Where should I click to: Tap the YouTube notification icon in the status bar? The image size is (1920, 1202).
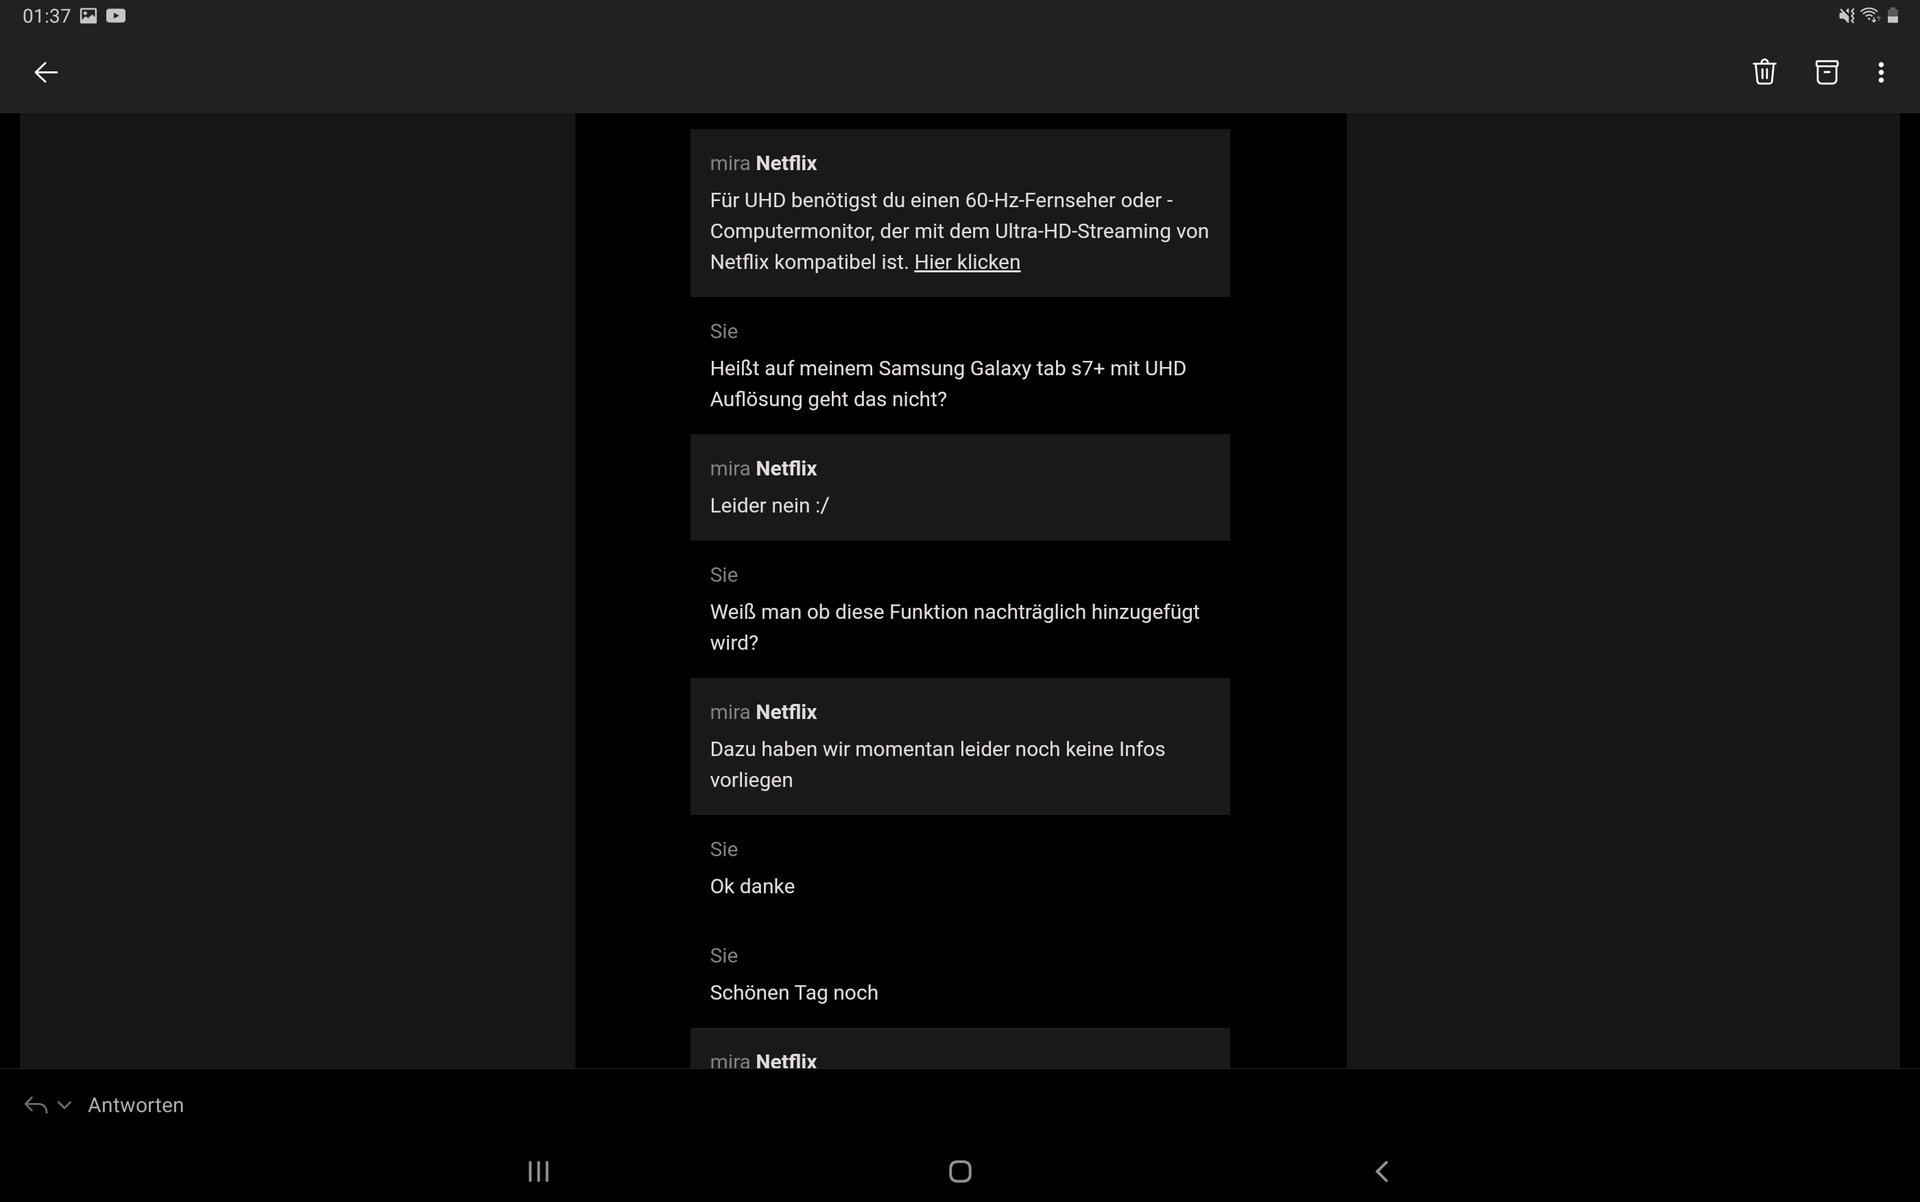pyautogui.click(x=116, y=15)
